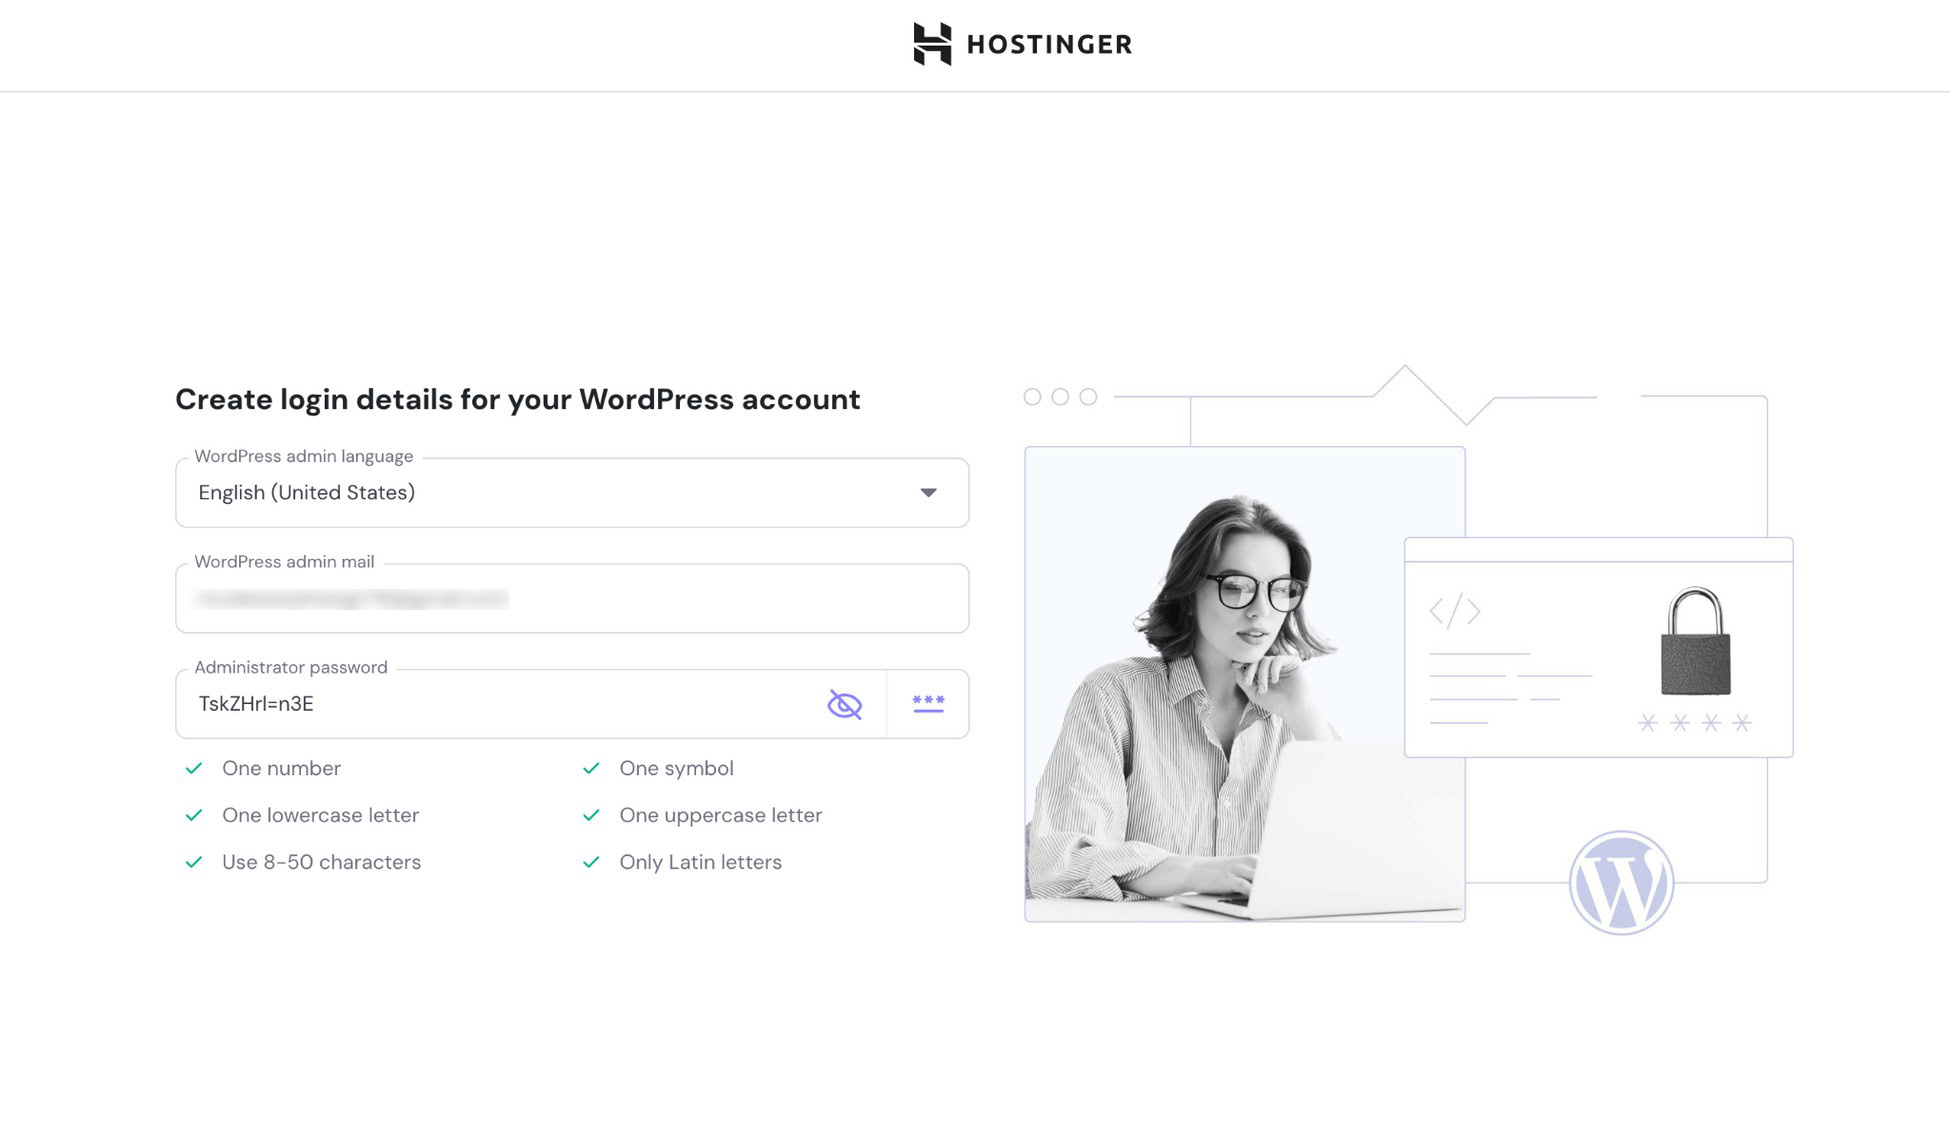This screenshot has height=1131, width=1950.
Task: Click the Create login details heading
Action: pos(516,399)
